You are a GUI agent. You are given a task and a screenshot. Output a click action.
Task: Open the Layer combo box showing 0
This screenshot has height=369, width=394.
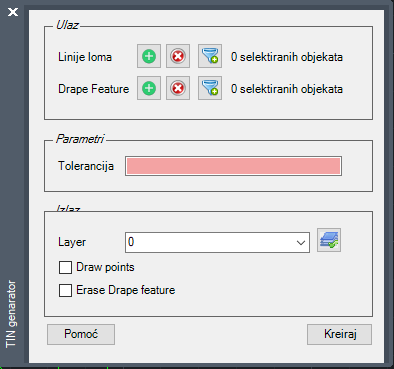click(x=217, y=242)
